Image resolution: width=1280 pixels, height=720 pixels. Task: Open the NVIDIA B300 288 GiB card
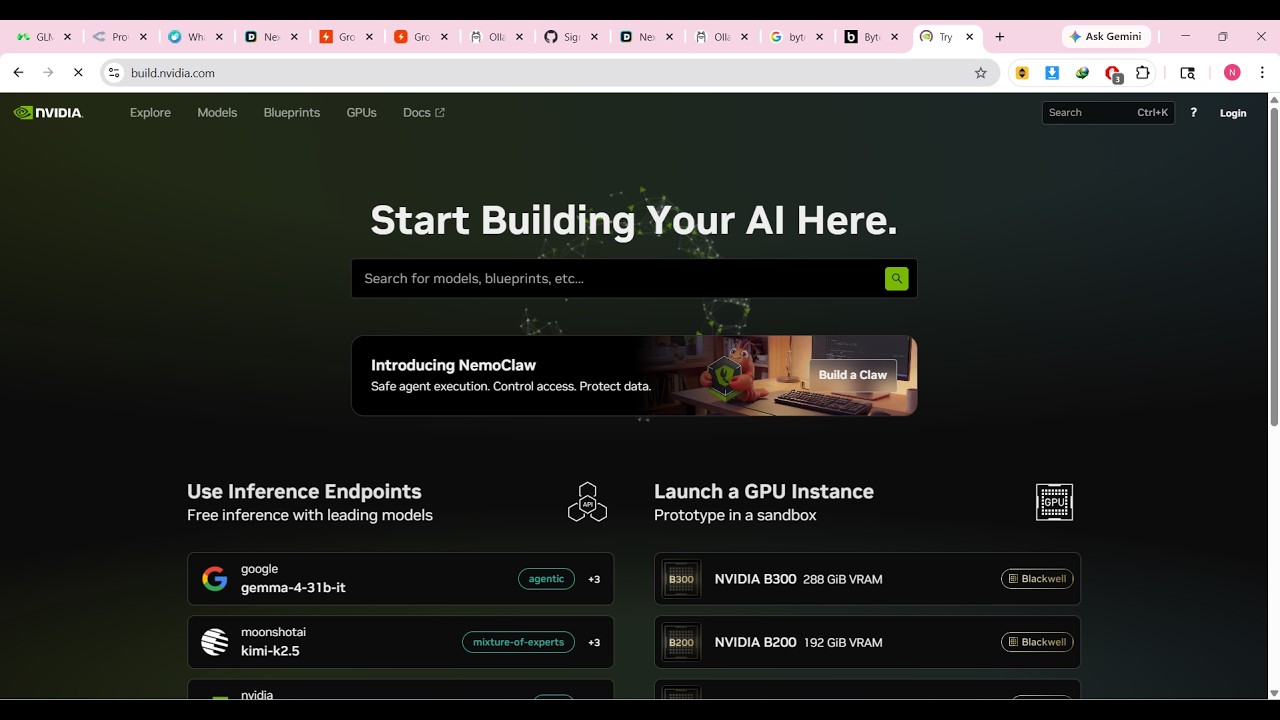pos(867,579)
